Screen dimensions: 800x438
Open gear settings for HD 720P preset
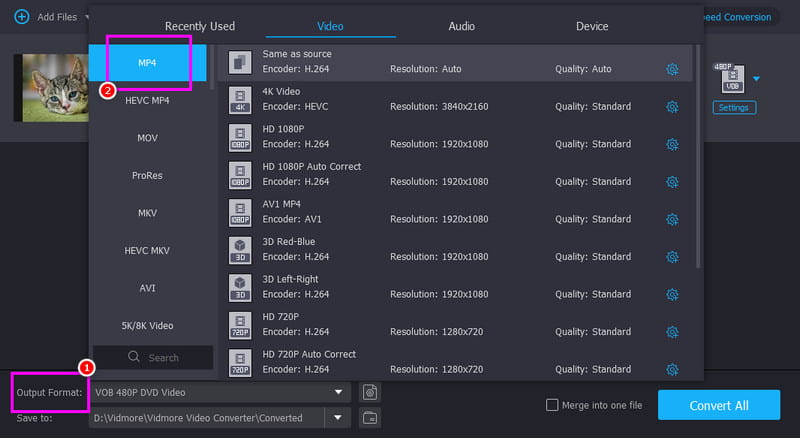pyautogui.click(x=672, y=332)
